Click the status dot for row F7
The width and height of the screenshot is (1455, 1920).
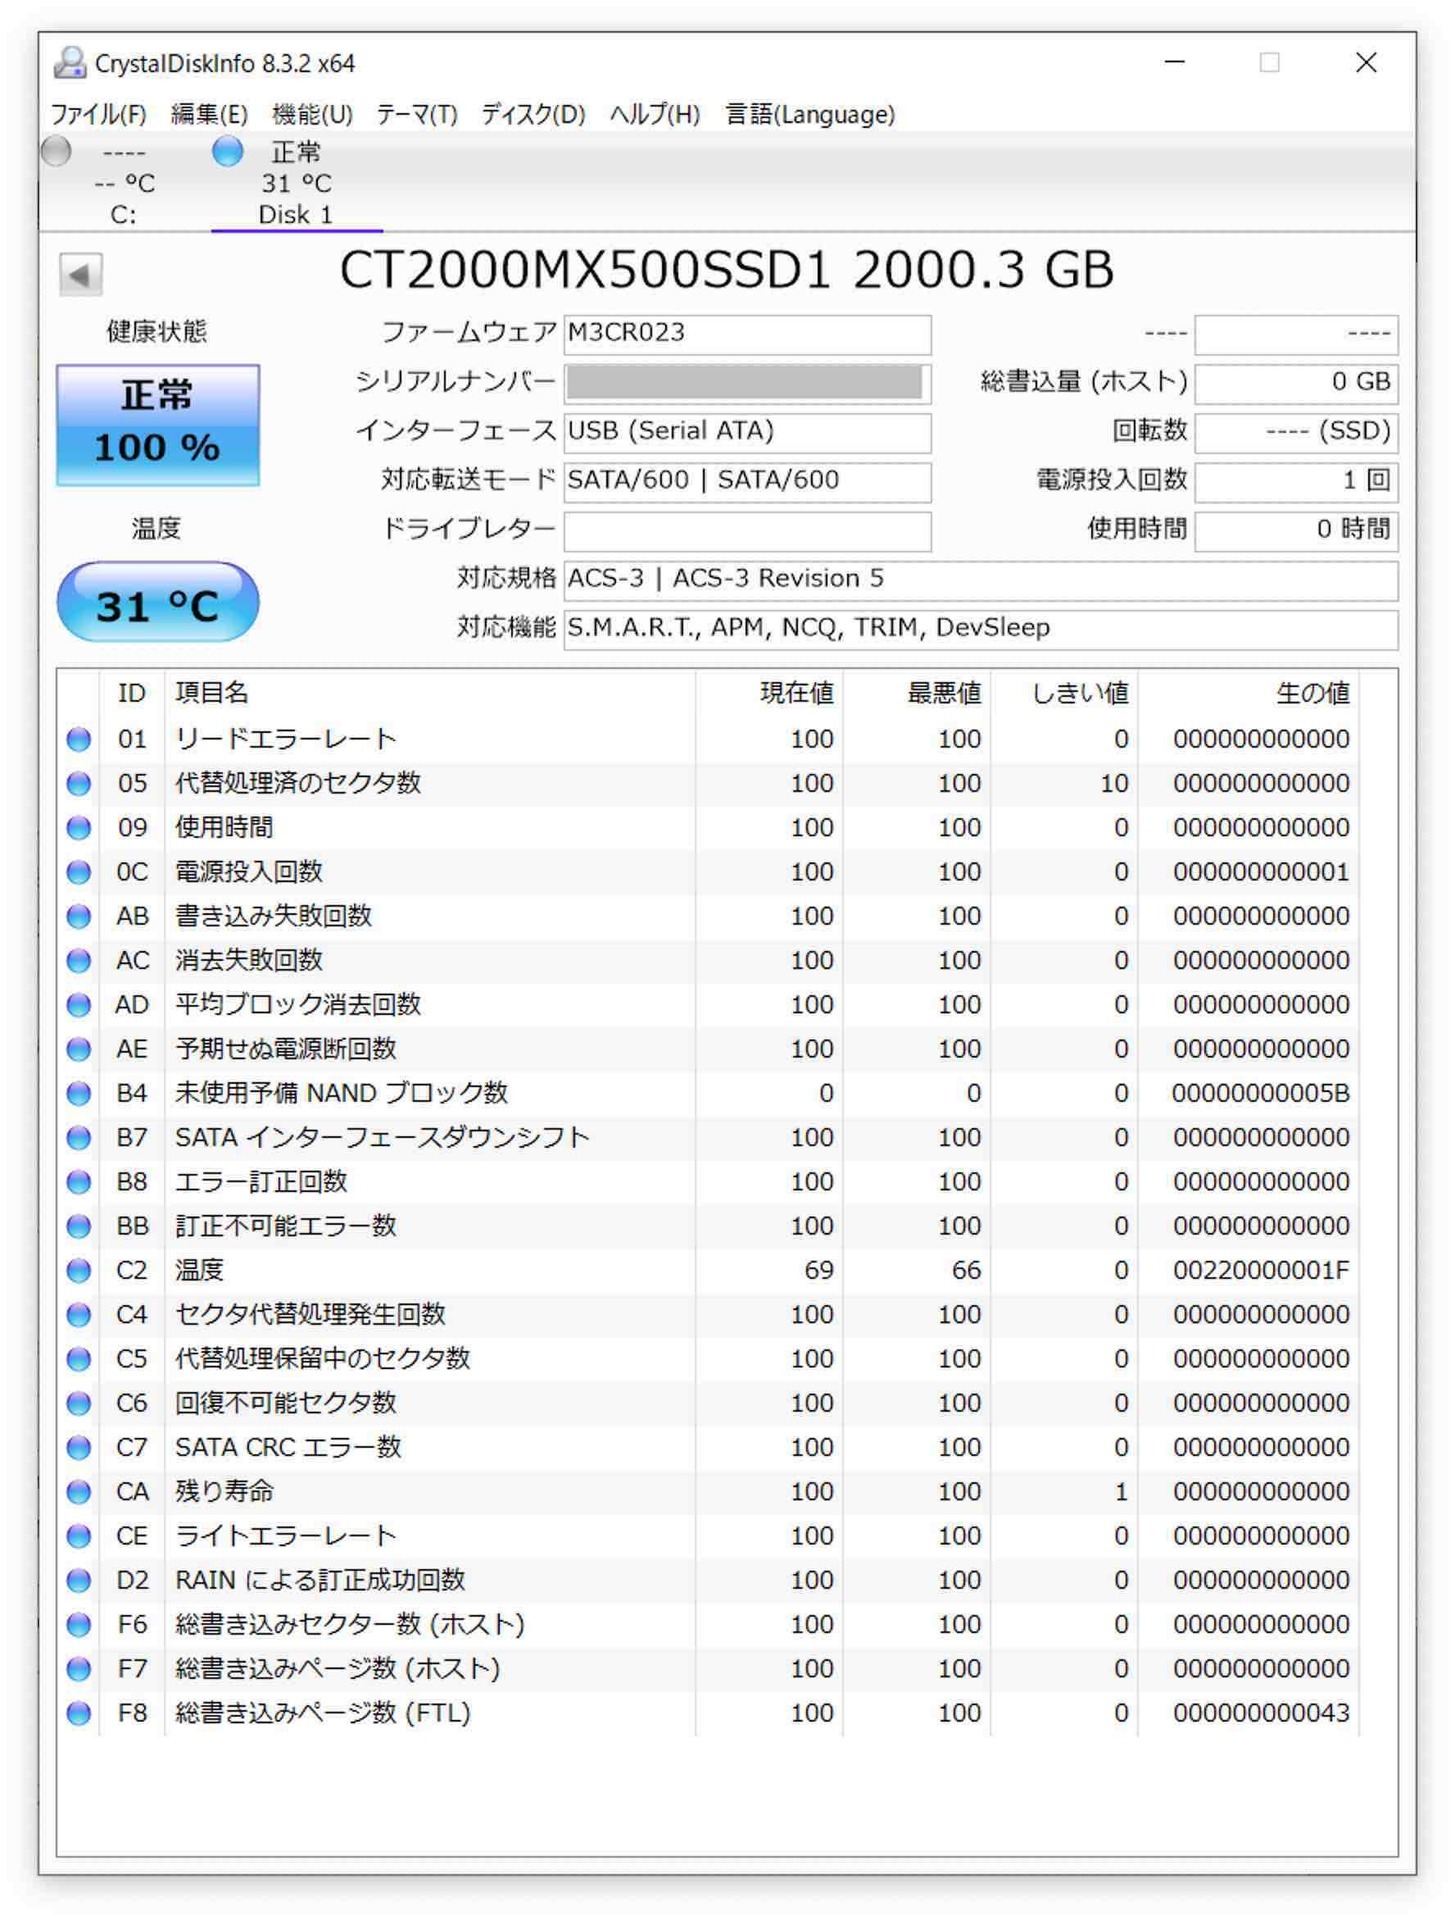click(x=79, y=1668)
